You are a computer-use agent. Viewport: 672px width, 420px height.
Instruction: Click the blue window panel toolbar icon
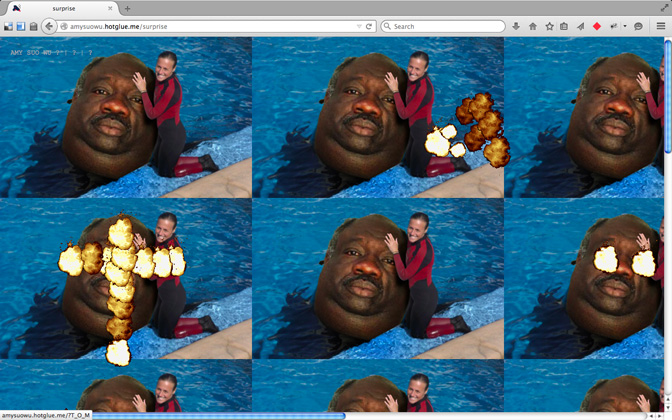pos(21,27)
